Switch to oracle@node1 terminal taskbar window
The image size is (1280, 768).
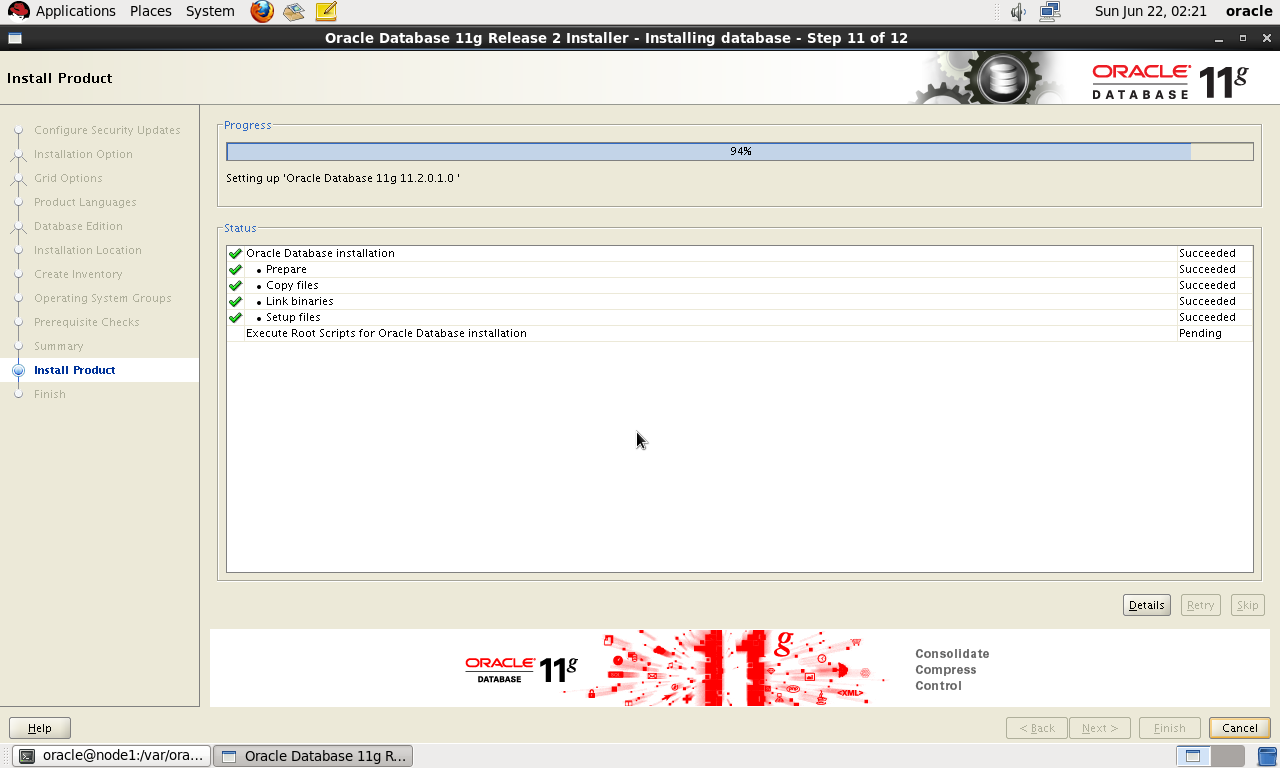point(112,756)
